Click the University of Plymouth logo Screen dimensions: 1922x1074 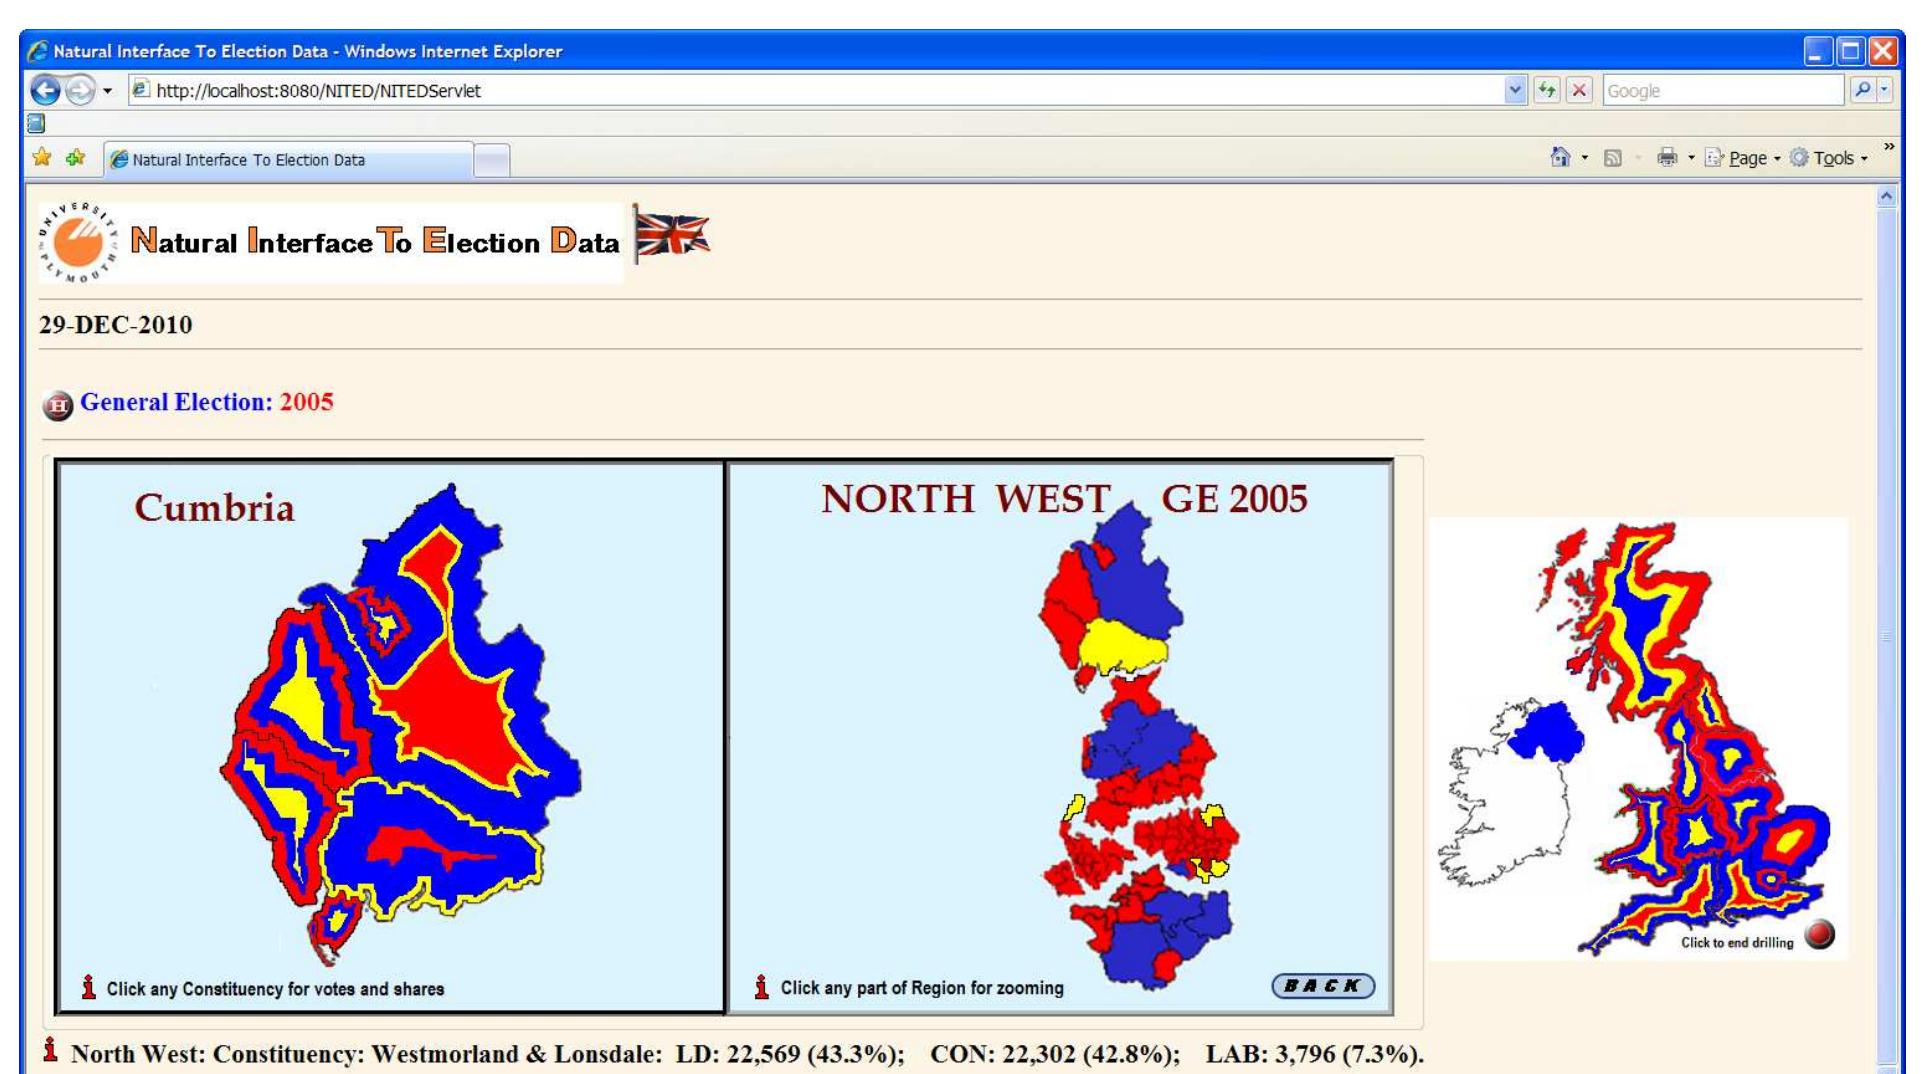(x=78, y=242)
